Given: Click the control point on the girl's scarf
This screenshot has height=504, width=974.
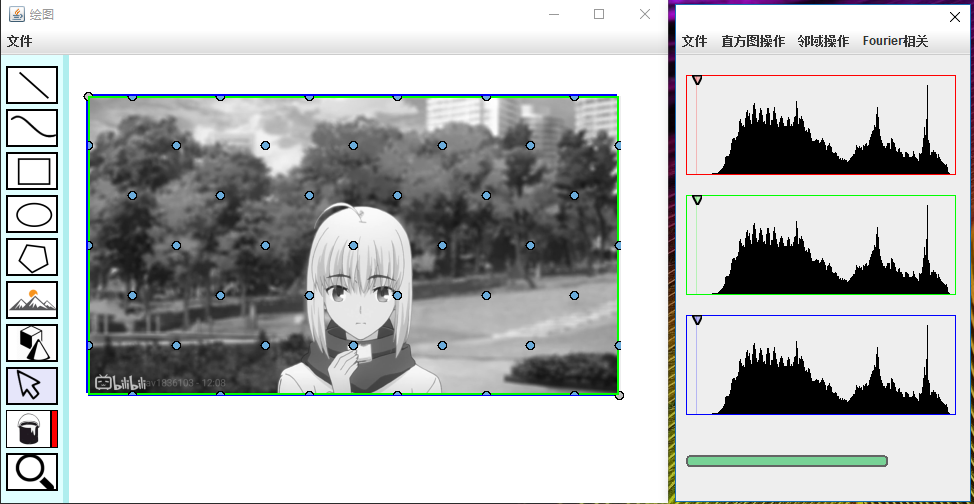Looking at the screenshot, I should (x=353, y=345).
